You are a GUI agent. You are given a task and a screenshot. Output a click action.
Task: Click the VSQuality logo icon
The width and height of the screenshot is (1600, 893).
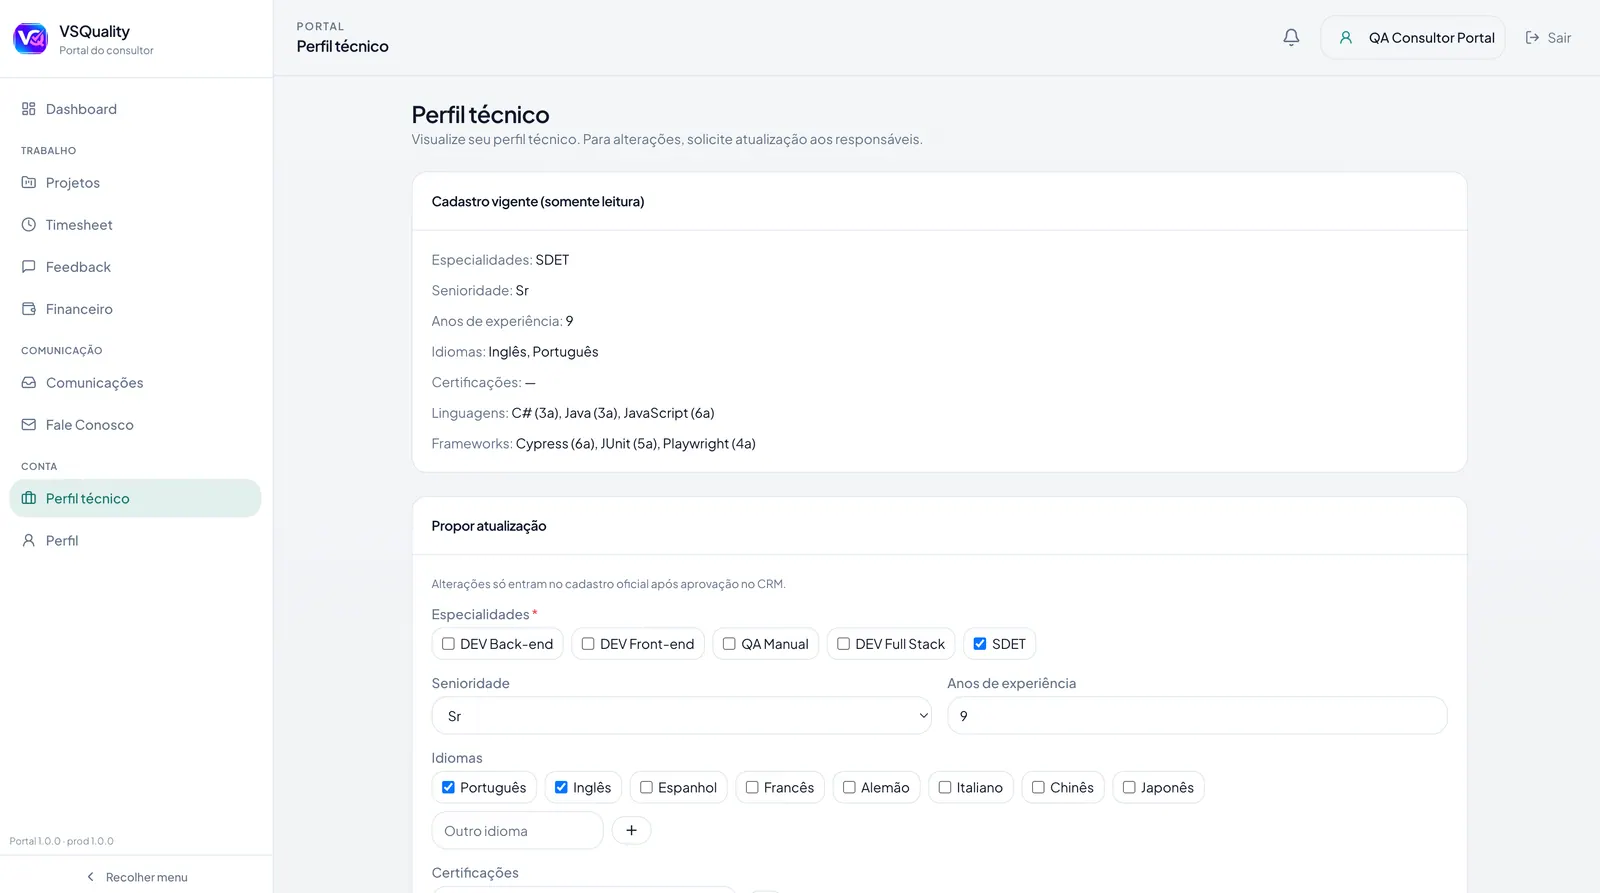pyautogui.click(x=30, y=38)
